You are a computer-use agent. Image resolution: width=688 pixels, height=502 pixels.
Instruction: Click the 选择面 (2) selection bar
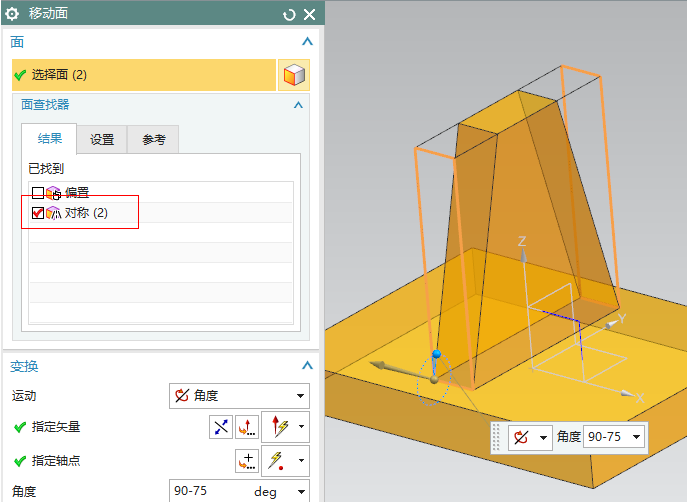(x=143, y=75)
